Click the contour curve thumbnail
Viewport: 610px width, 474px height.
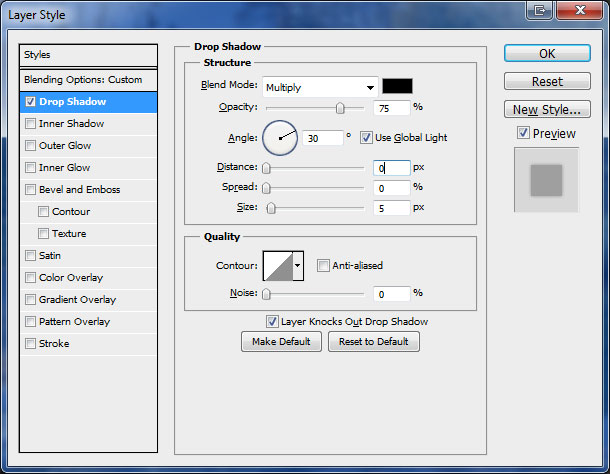[277, 265]
